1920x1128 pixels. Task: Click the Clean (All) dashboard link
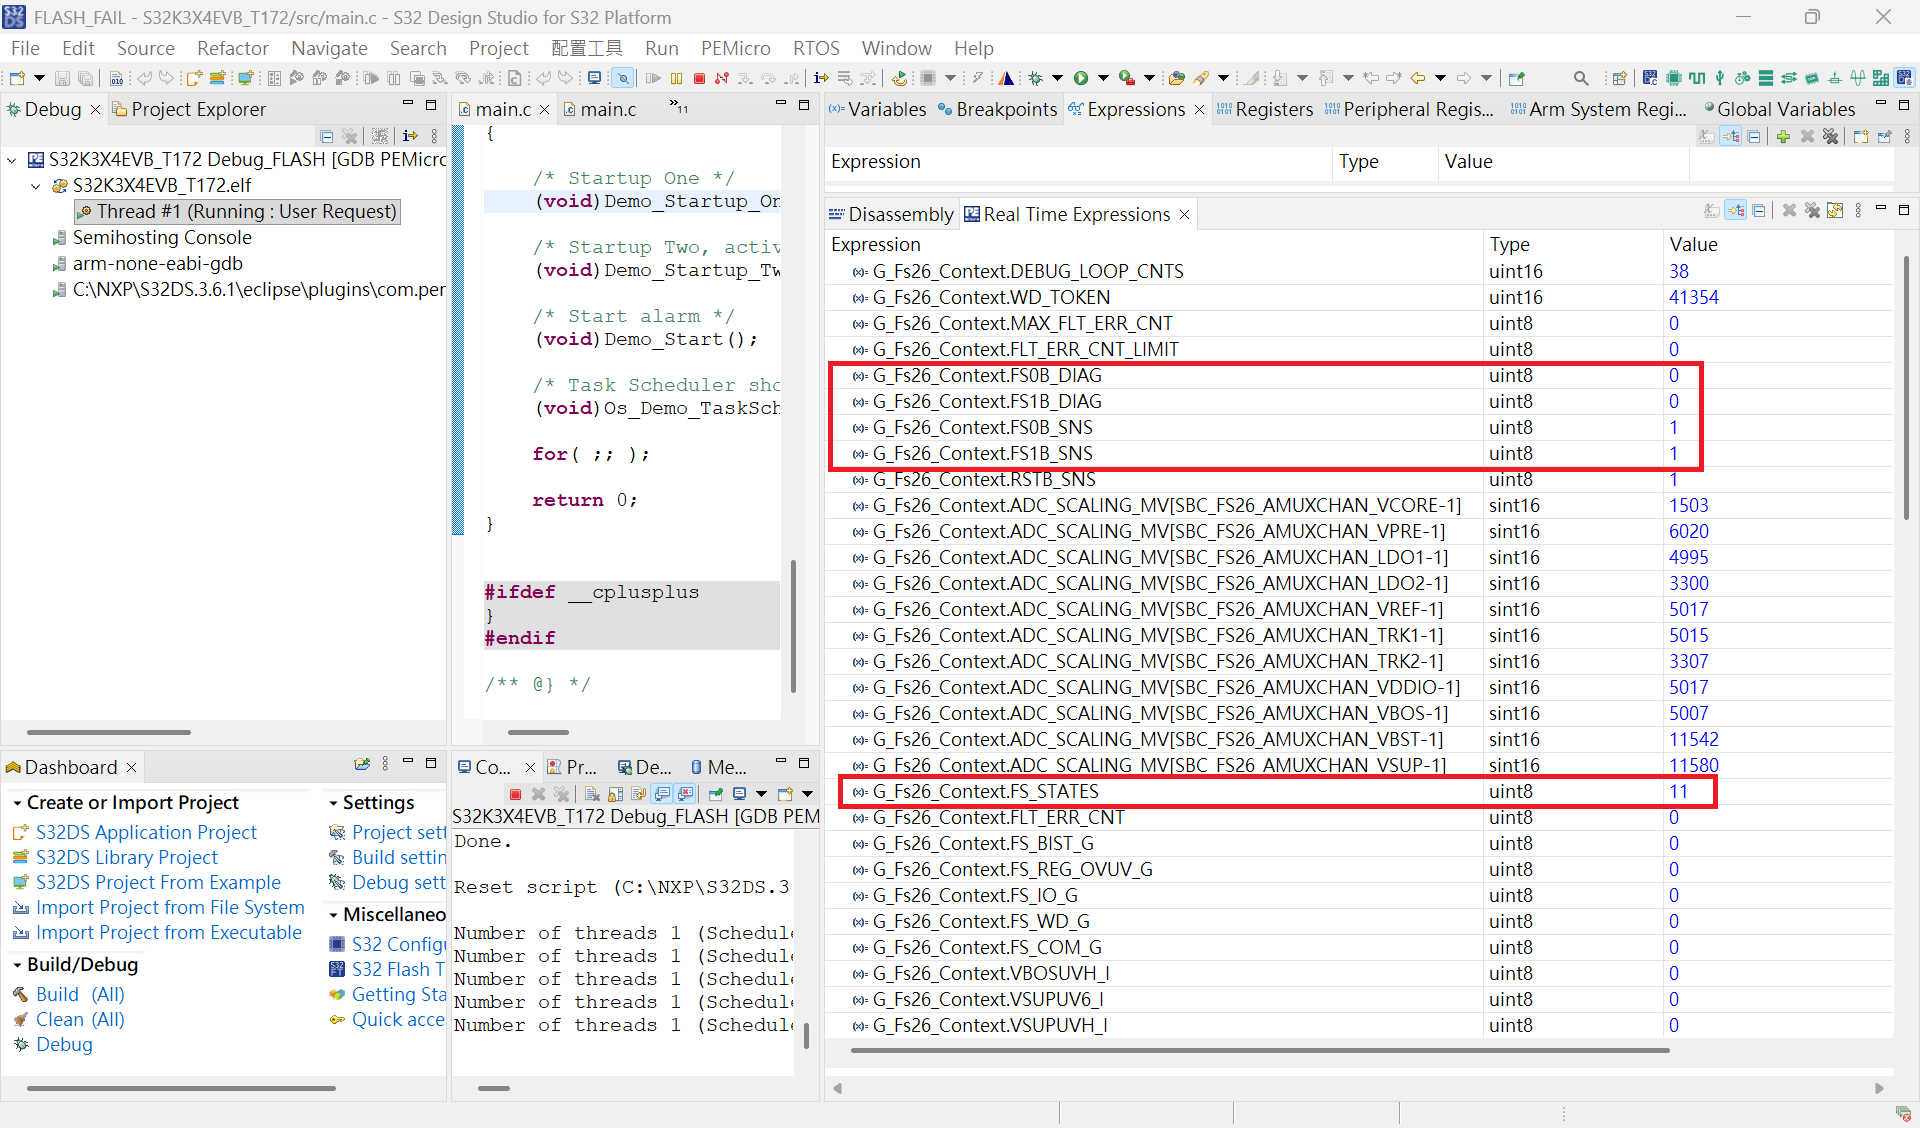80,1019
